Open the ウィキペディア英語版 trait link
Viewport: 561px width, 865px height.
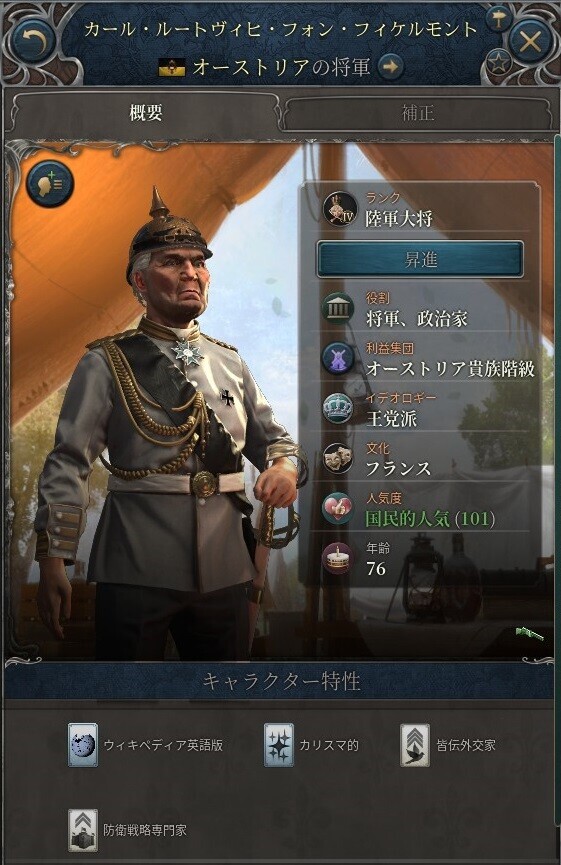[x=146, y=745]
